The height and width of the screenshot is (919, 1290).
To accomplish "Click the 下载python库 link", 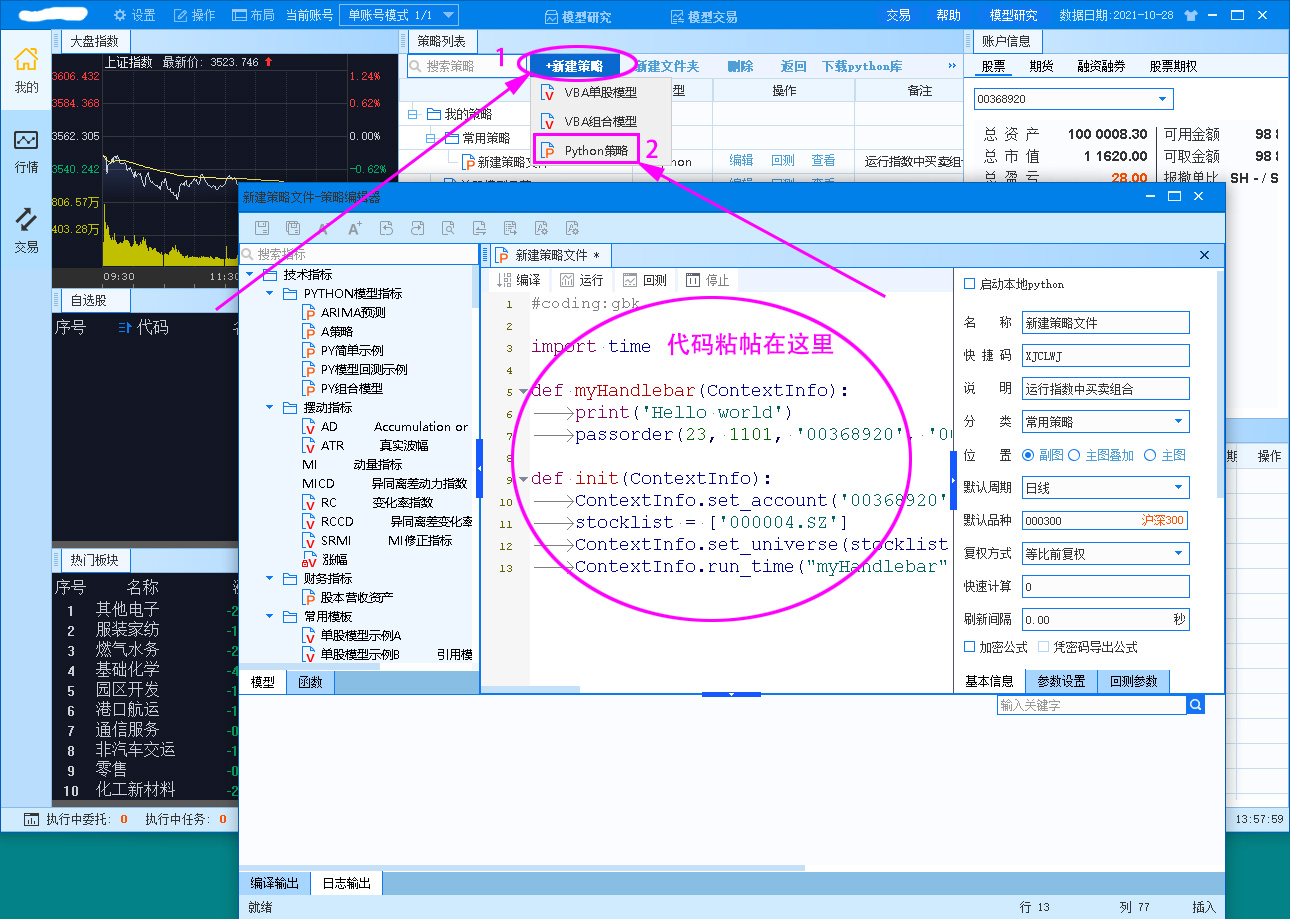I will coord(862,66).
